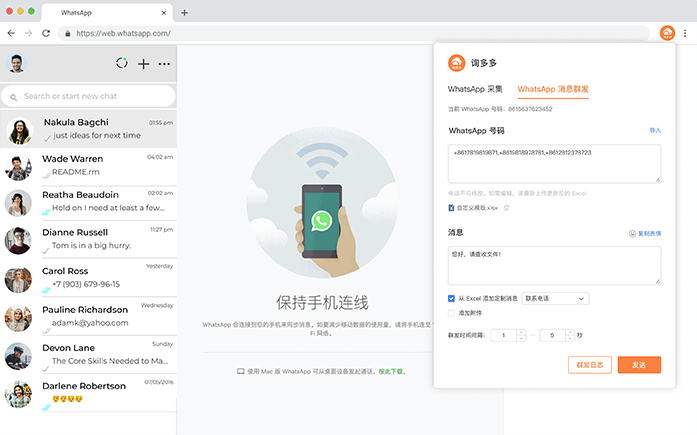Click the xlsx file icon

451,208
